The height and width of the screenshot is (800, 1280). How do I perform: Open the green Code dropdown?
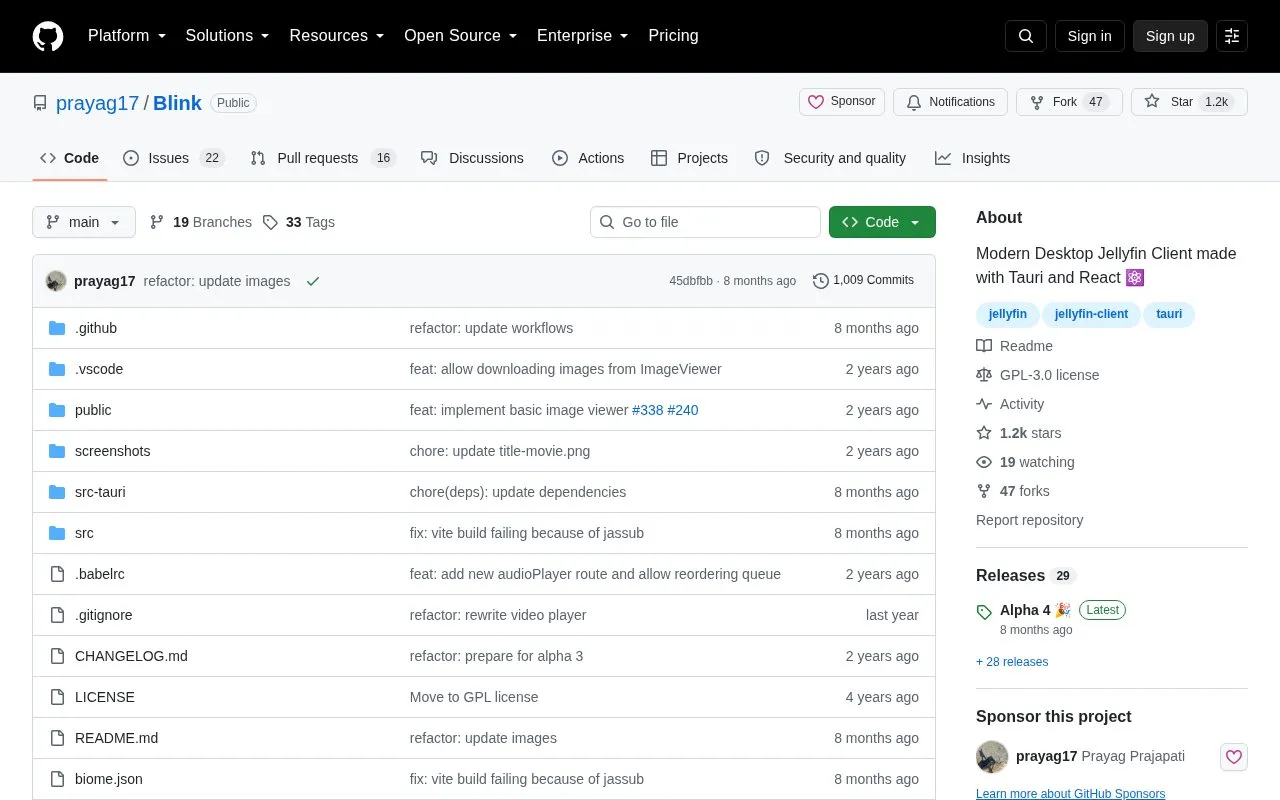tap(882, 222)
